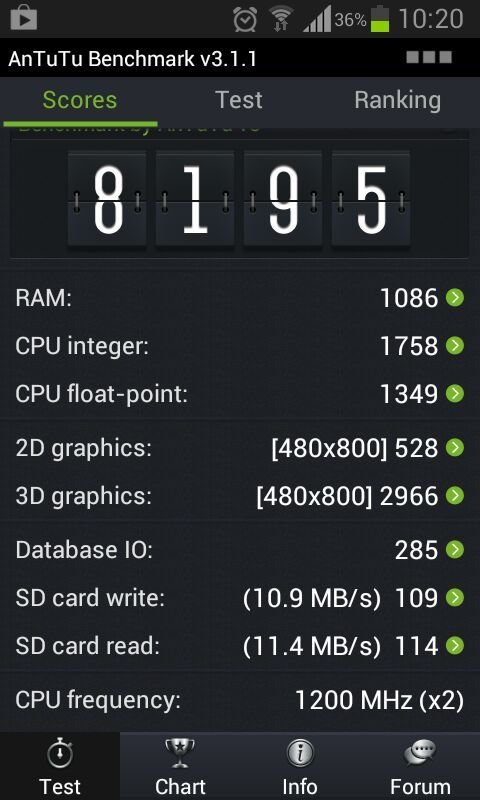Expand CPU float-point score arrow
The image size is (480, 800).
click(x=454, y=393)
